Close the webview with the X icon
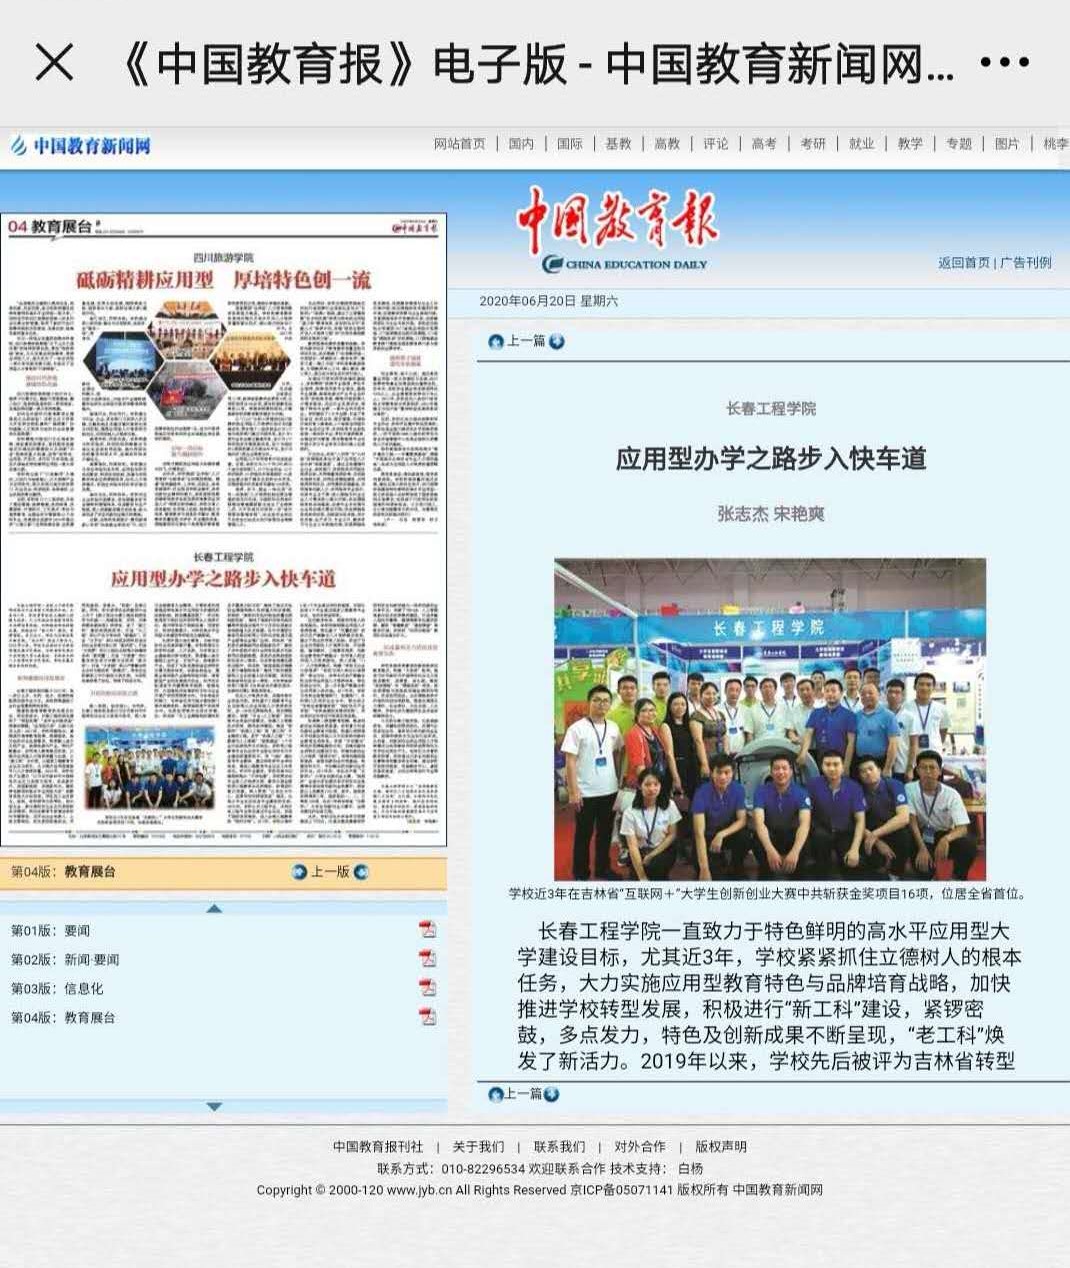Viewport: 1070px width, 1268px height. point(54,63)
